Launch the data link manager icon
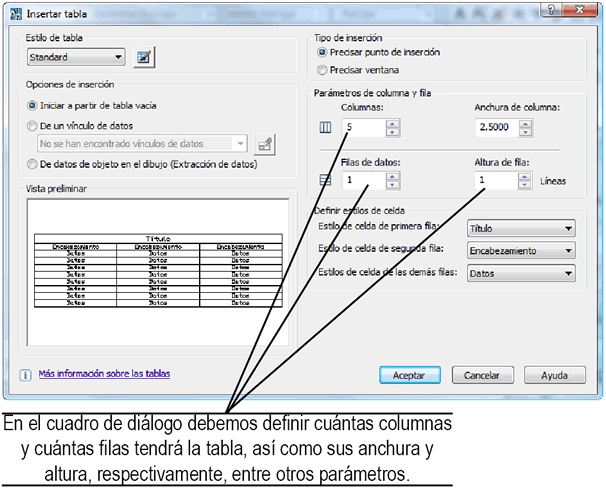The width and height of the screenshot is (606, 490). click(265, 145)
